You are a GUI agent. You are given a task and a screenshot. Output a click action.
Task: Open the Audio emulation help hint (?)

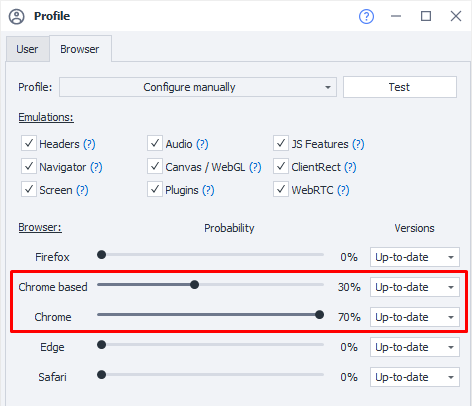(x=202, y=144)
